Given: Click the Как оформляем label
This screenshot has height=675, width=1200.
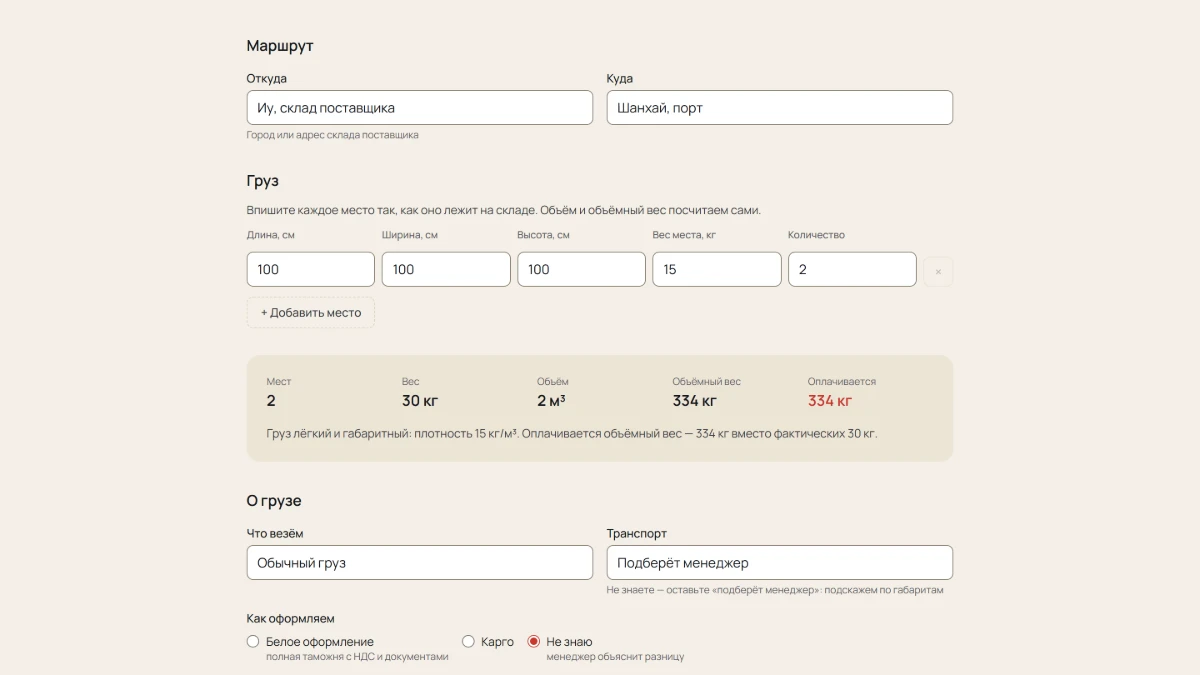Looking at the screenshot, I should pyautogui.click(x=291, y=619).
